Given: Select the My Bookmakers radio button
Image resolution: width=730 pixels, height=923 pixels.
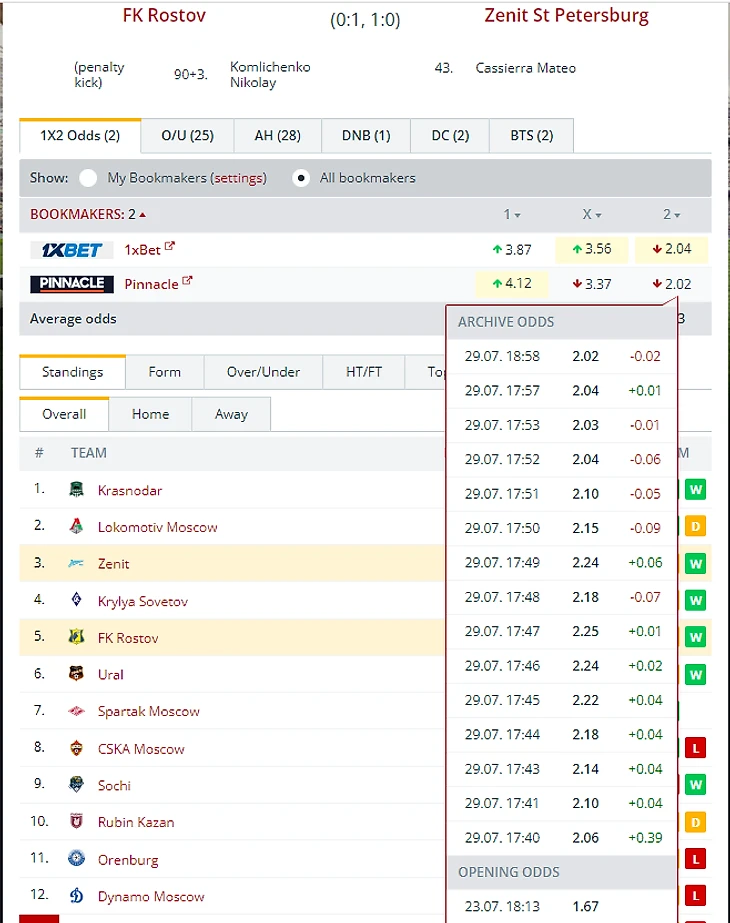Looking at the screenshot, I should point(89,178).
